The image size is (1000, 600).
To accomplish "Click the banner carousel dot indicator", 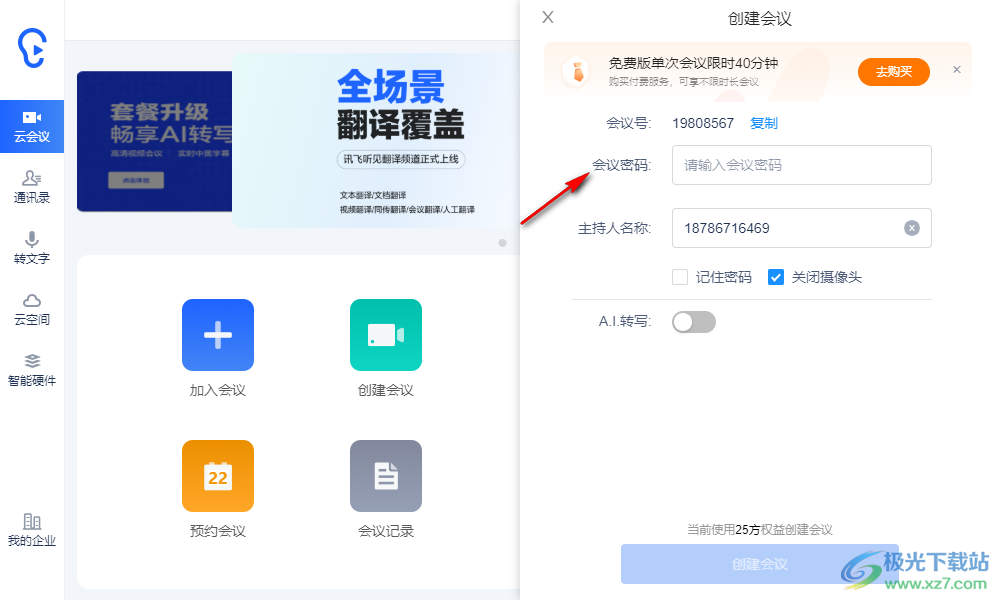I will click(503, 243).
